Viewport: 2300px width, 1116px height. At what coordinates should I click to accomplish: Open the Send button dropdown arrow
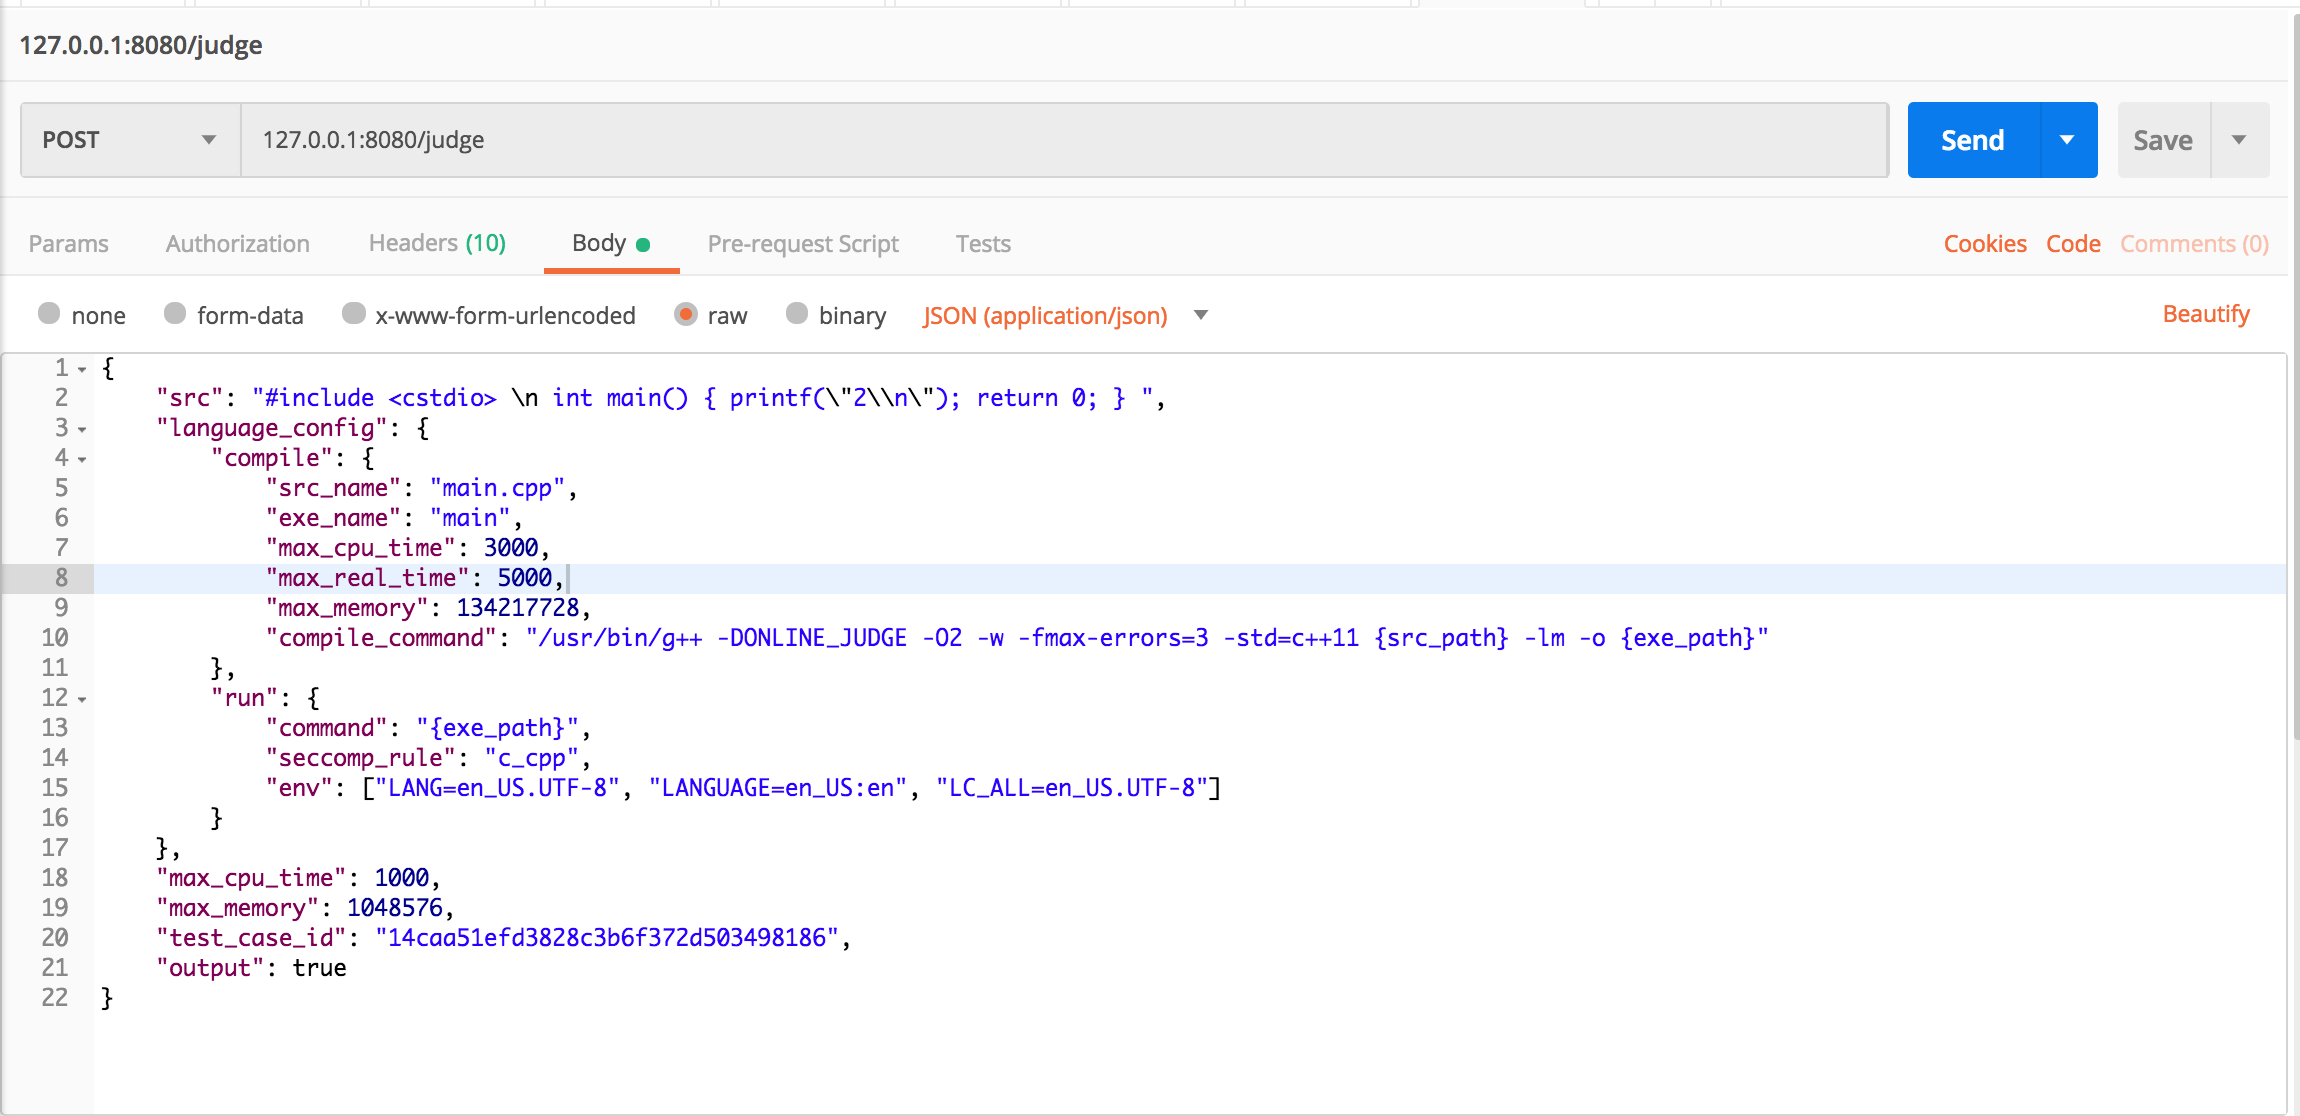point(2067,140)
